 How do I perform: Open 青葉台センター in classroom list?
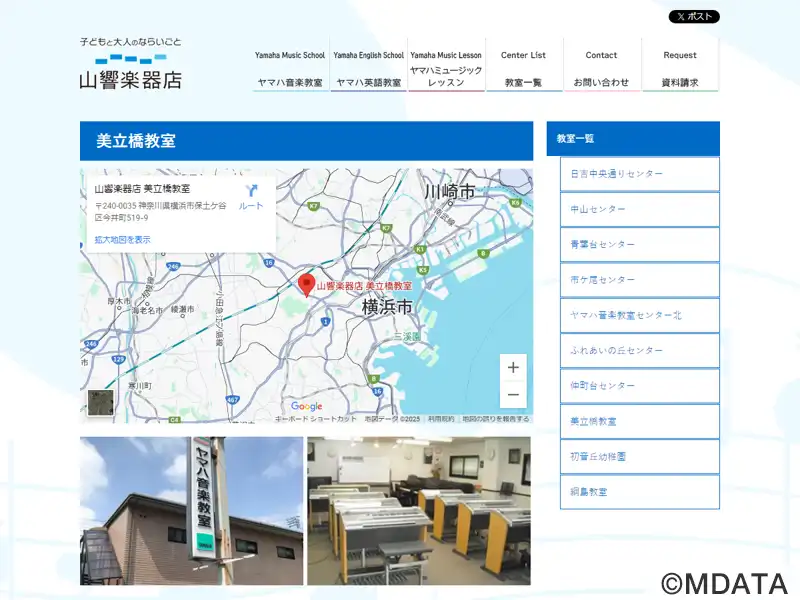(640, 244)
